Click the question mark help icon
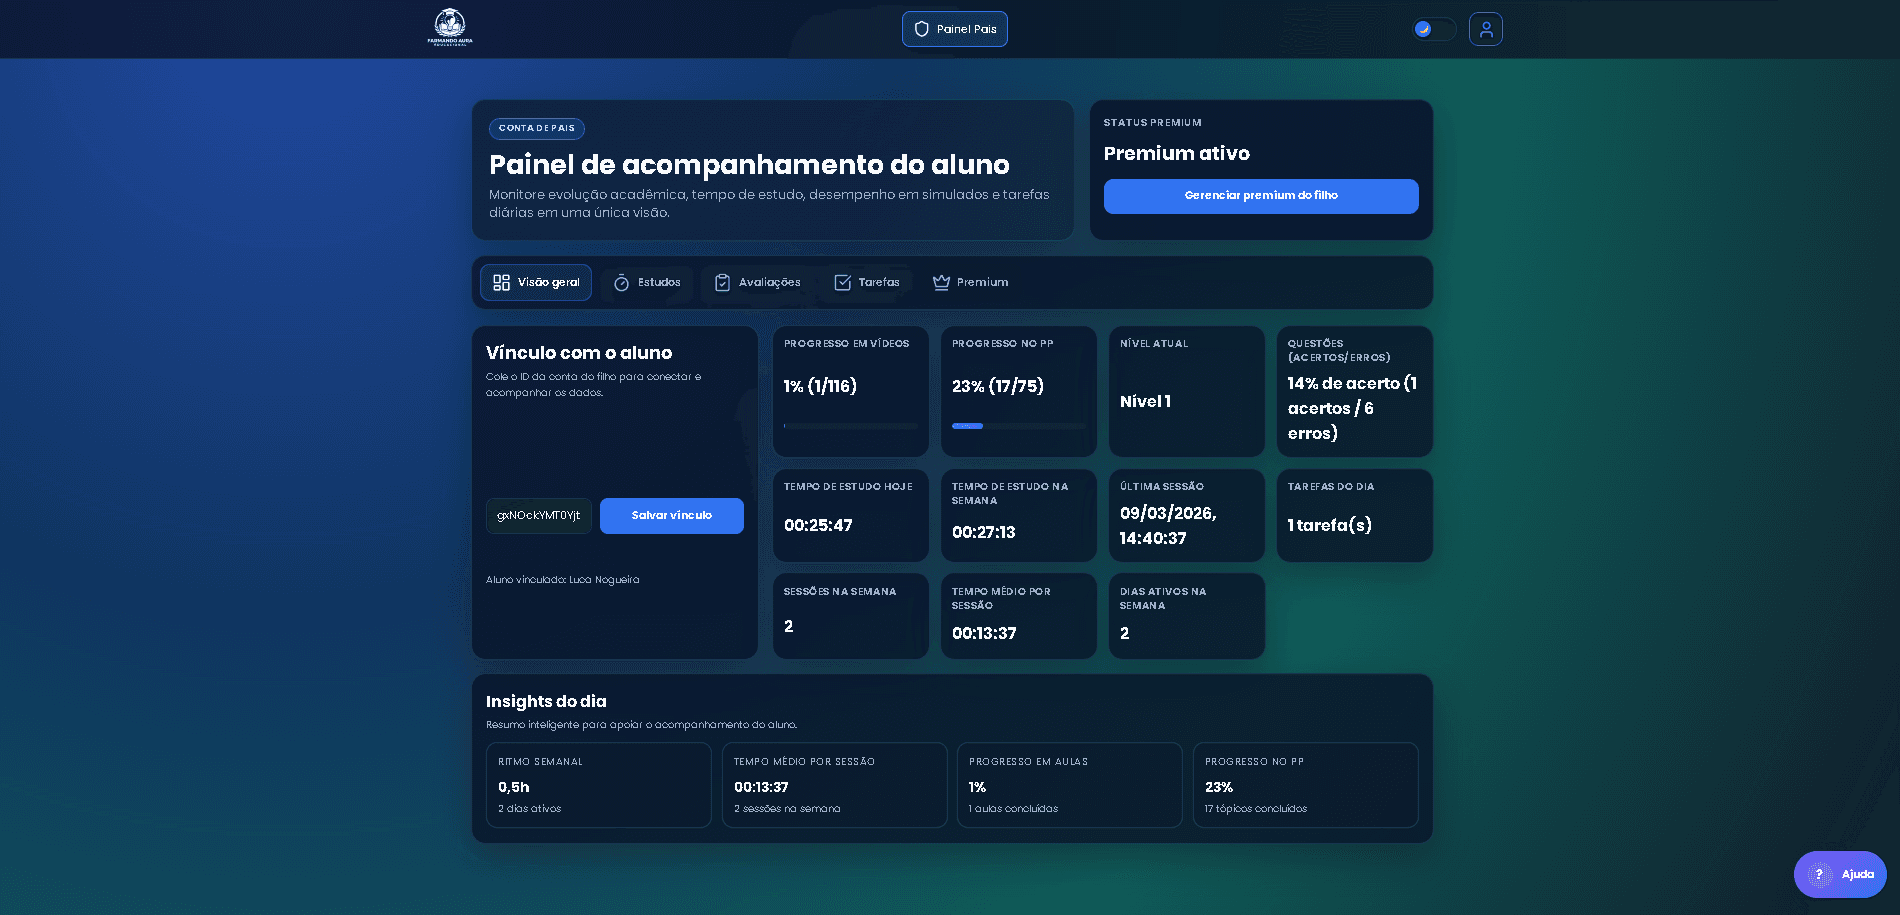This screenshot has height=915, width=1900. pyautogui.click(x=1818, y=873)
